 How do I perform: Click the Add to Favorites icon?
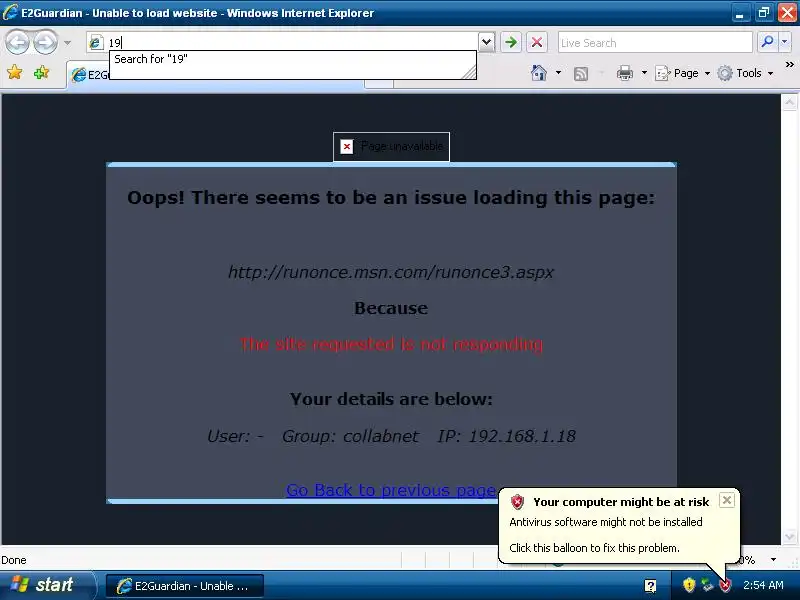(x=41, y=73)
